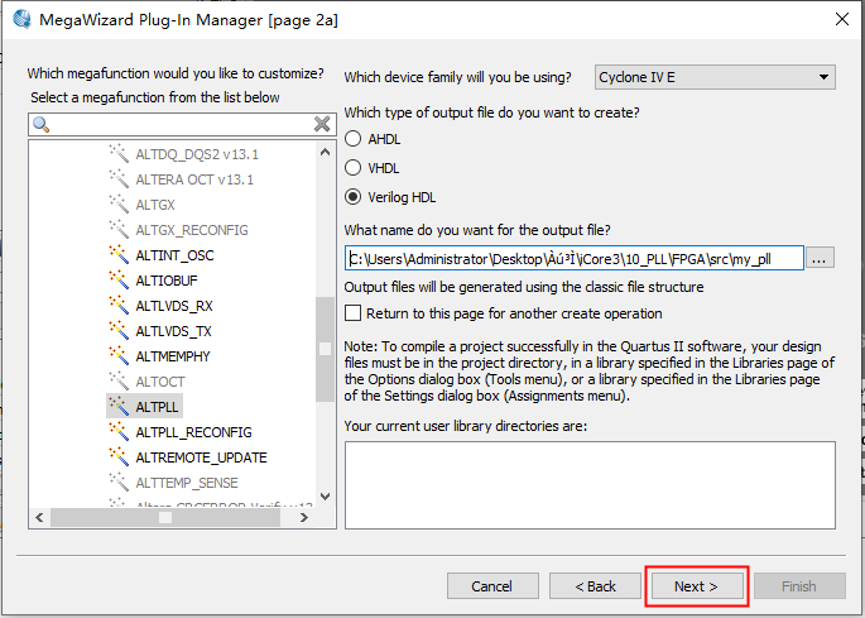Screen dimensions: 865x618
Task: Click the ALTMEMPHY wand icon
Action: click(119, 356)
